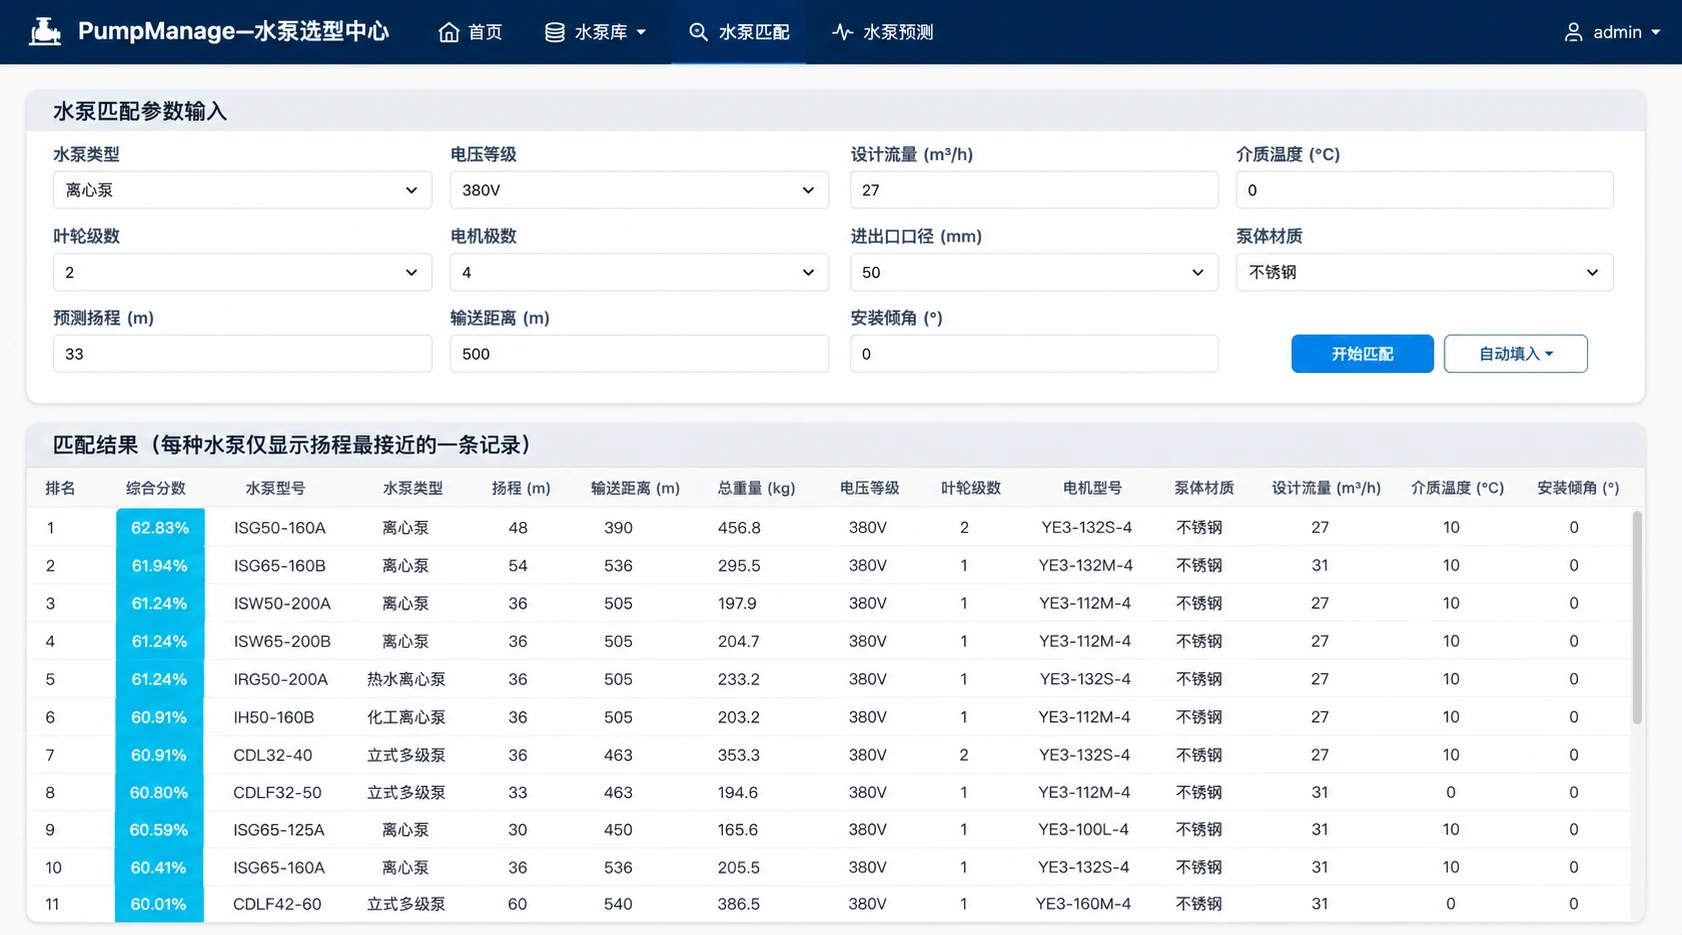Select pump model CDLF32-50

tap(277, 792)
